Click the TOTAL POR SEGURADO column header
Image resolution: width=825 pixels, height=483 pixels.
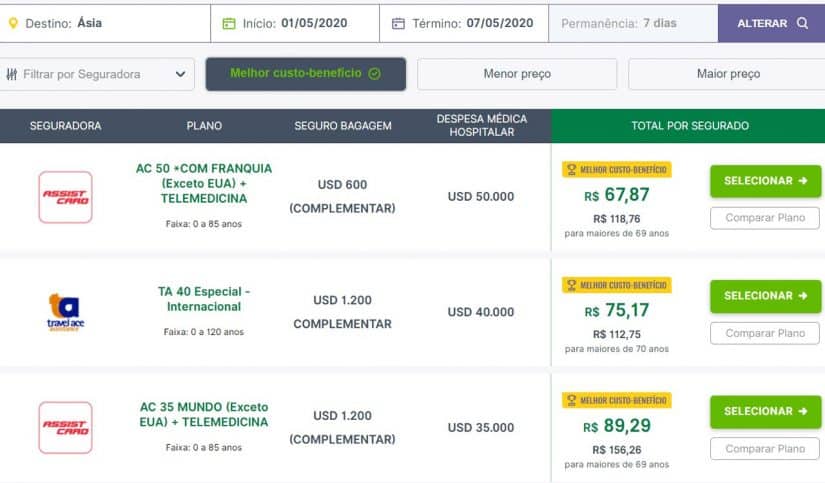coord(690,126)
